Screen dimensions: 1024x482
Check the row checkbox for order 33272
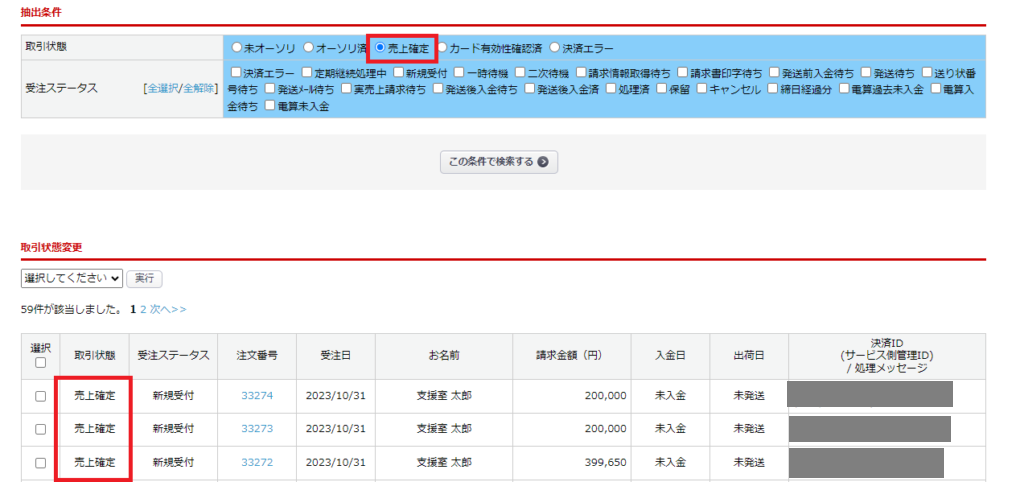(x=40, y=463)
